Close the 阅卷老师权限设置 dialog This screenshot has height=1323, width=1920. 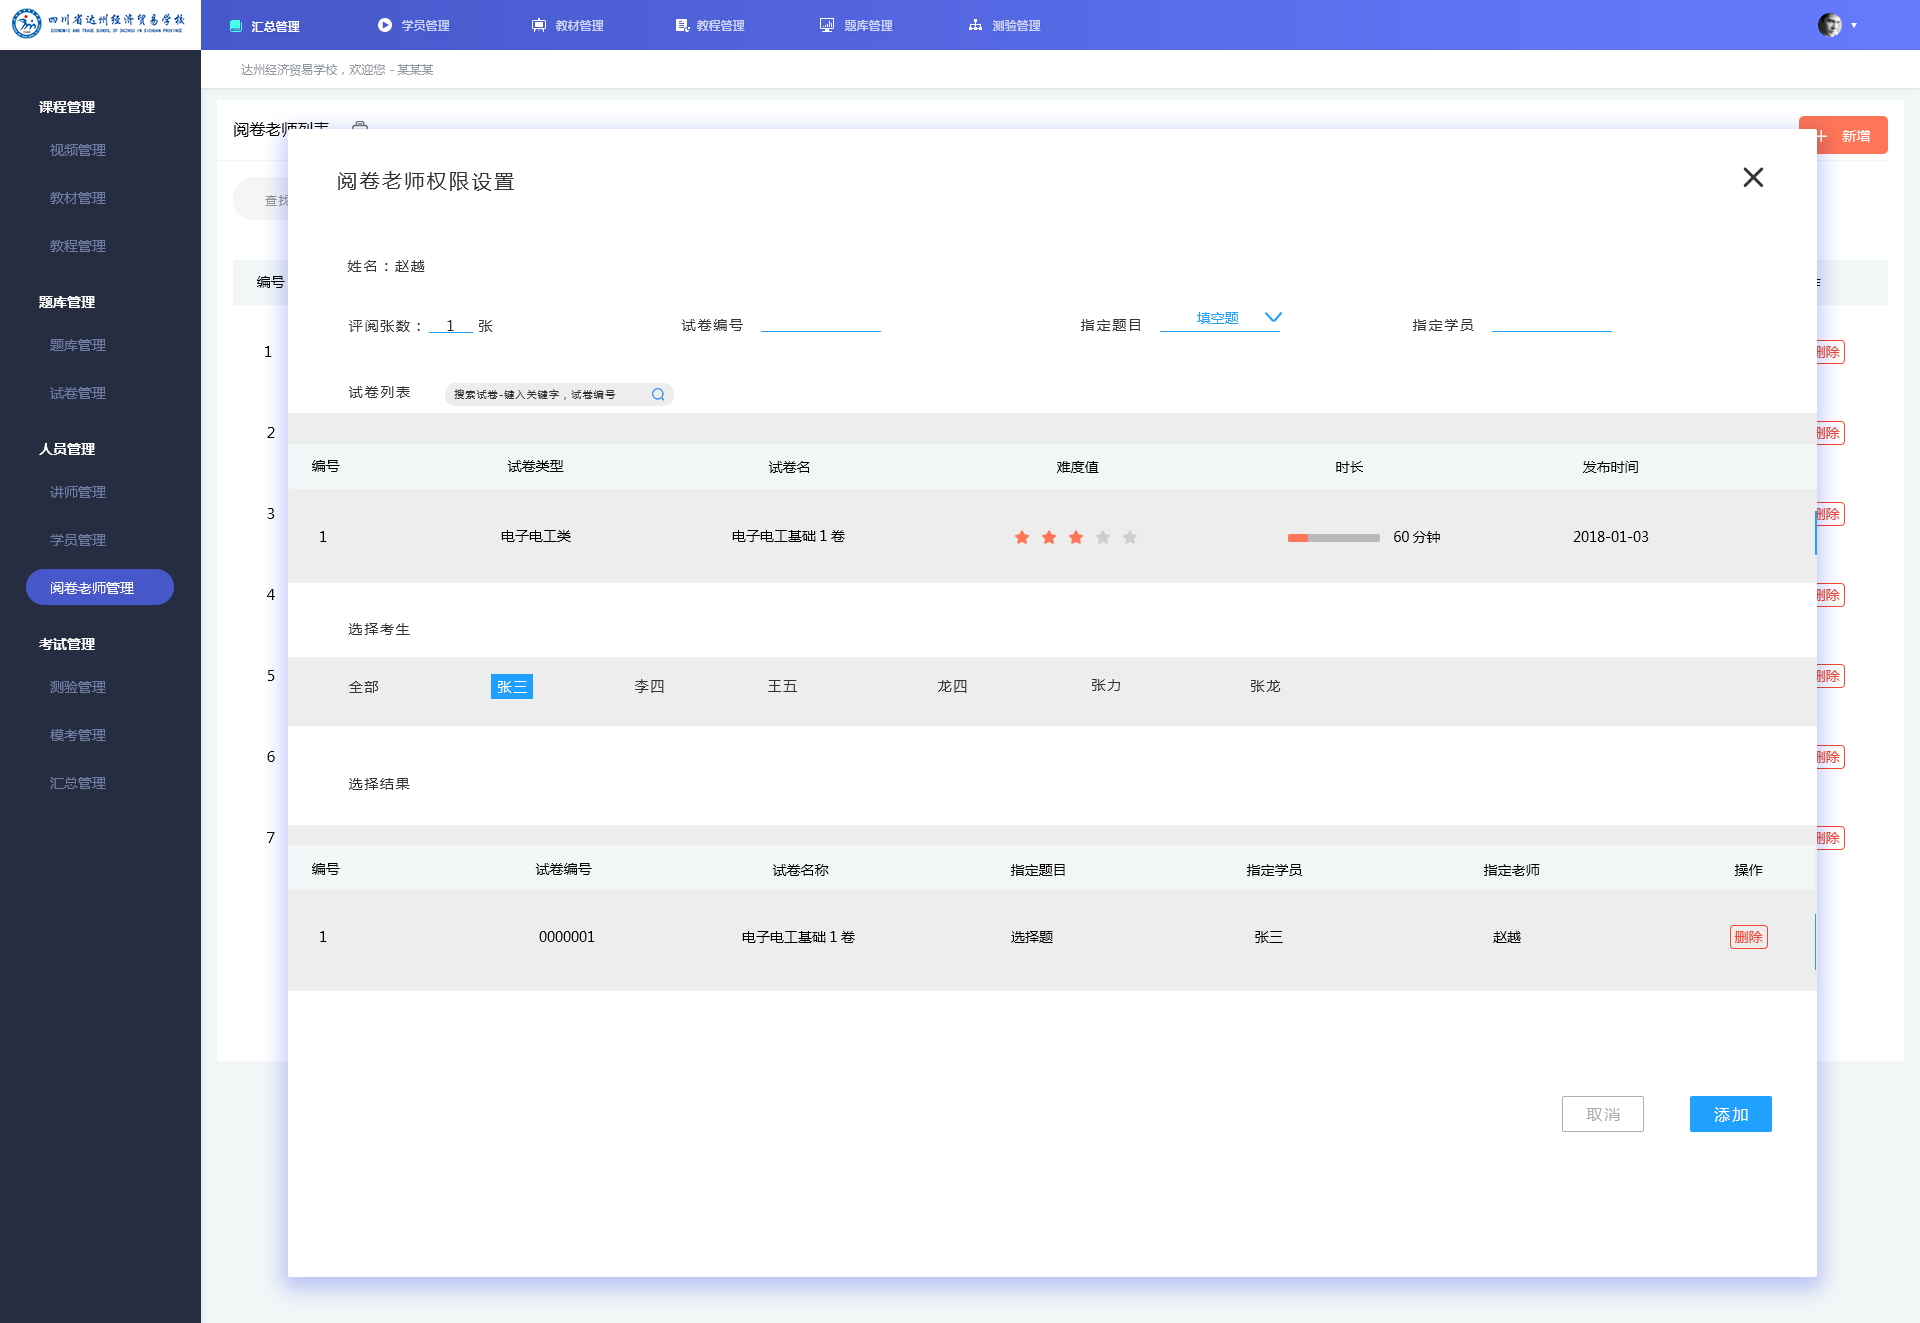tap(1753, 178)
